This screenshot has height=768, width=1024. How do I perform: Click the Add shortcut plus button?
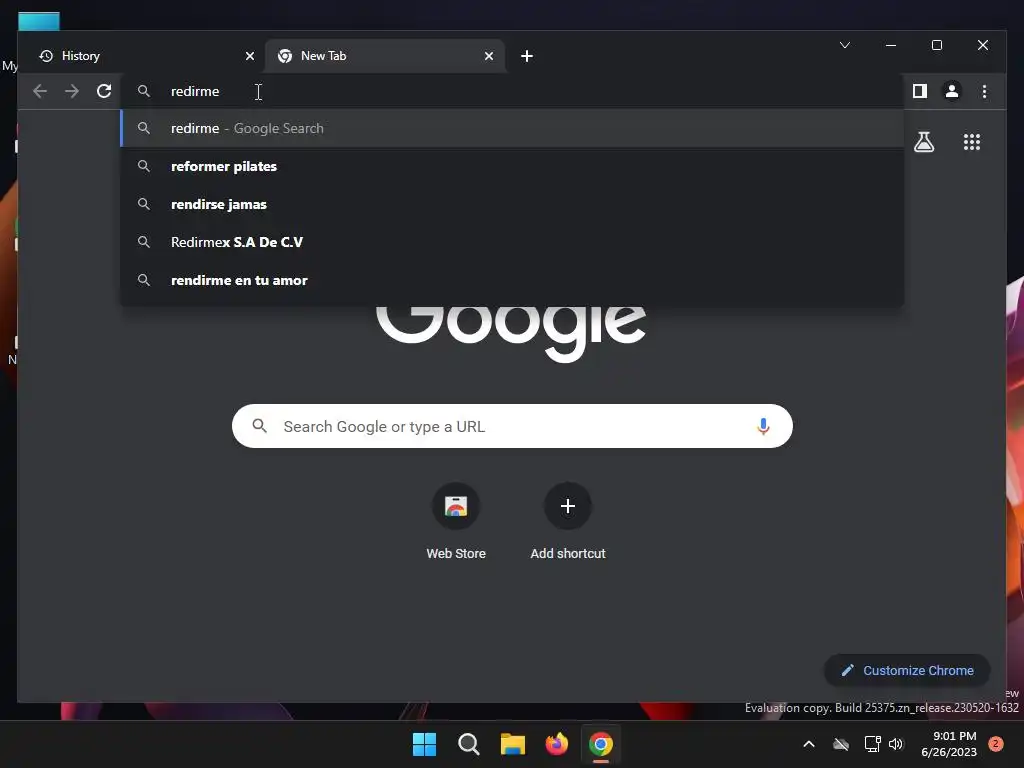click(x=568, y=506)
